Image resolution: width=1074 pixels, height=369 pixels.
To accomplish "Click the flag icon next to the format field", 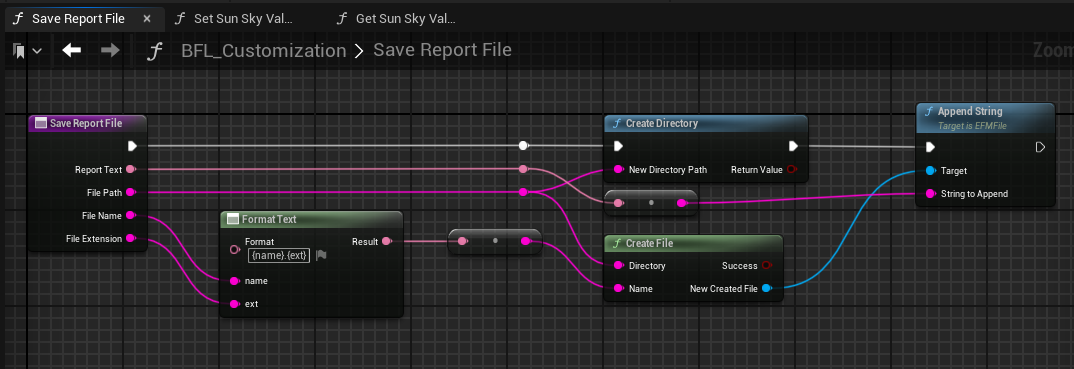I will coord(321,255).
